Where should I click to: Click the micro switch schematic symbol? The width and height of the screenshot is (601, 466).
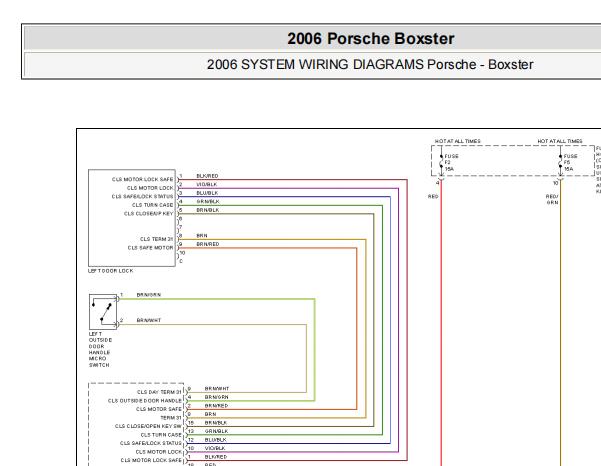point(103,312)
